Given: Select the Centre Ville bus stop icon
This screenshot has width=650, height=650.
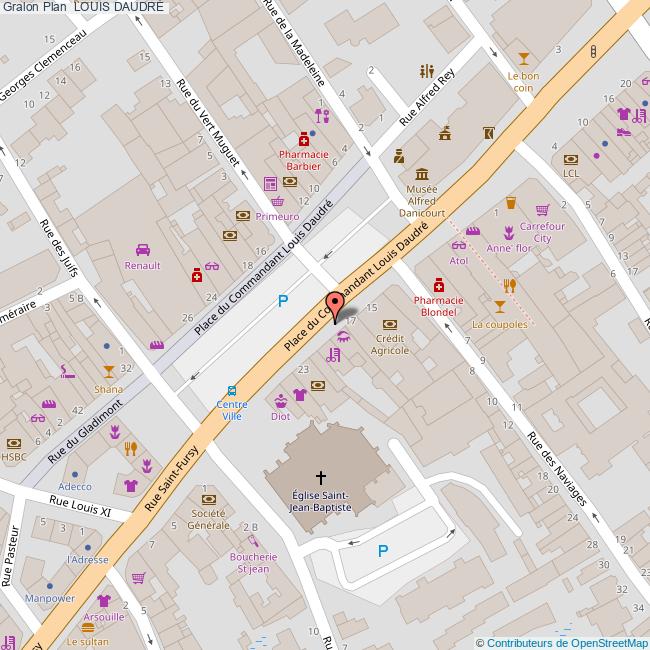Looking at the screenshot, I should pos(232,391).
